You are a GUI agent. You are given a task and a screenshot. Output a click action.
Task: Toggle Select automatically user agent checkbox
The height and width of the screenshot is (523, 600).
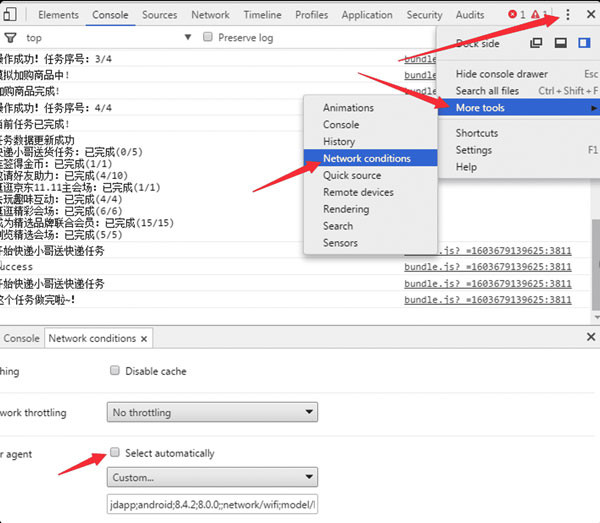click(x=115, y=453)
